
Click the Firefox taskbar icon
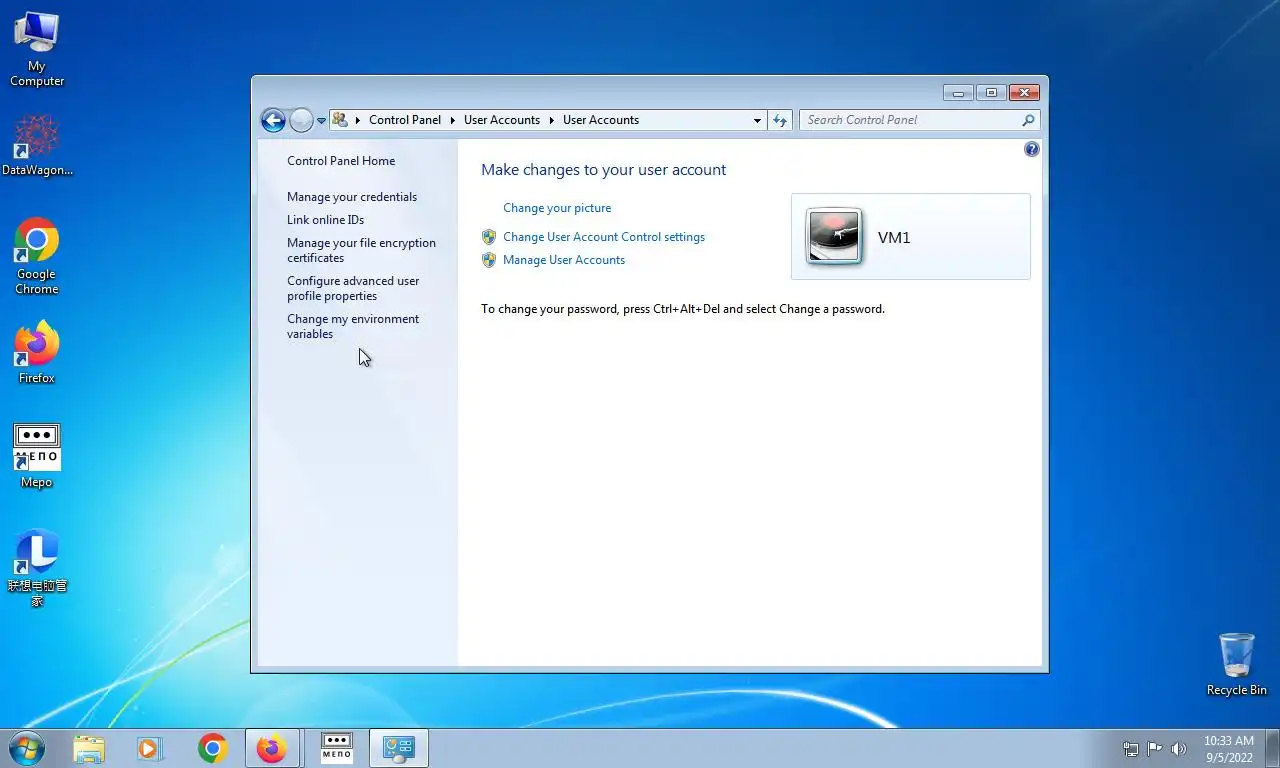[x=272, y=748]
